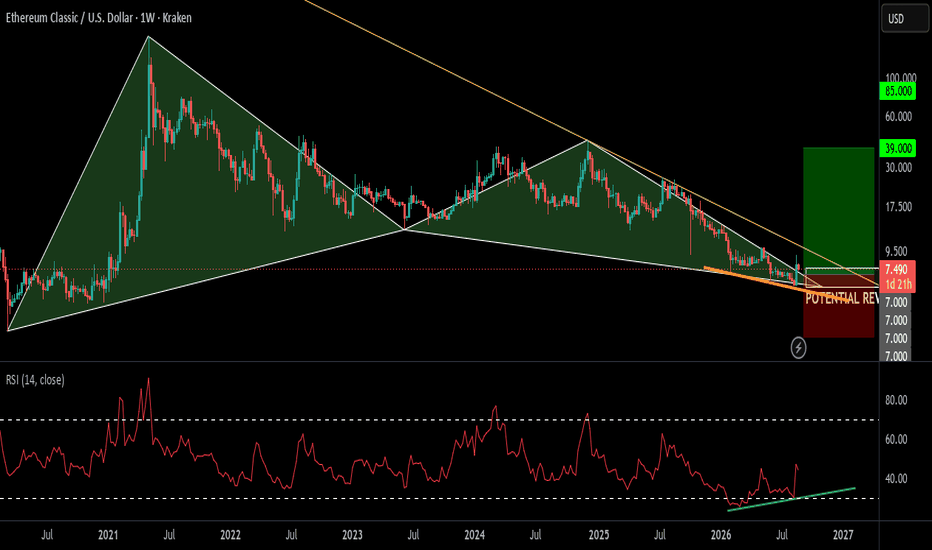Open the USD currency selector
The image size is (932, 550).
903,19
